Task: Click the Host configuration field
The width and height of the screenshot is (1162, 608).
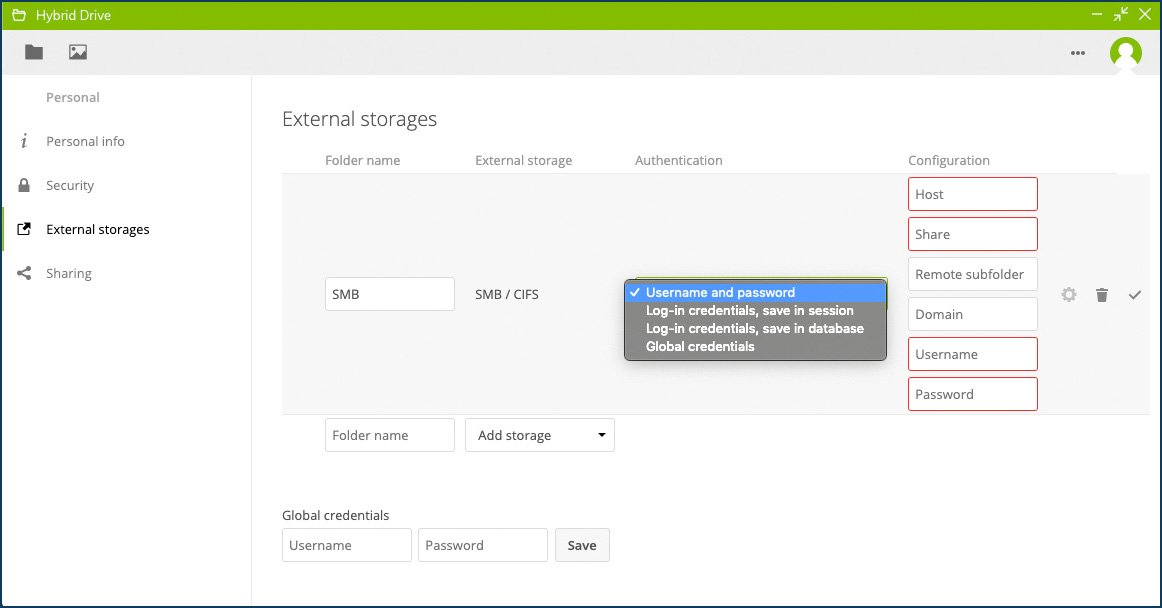Action: coord(972,194)
